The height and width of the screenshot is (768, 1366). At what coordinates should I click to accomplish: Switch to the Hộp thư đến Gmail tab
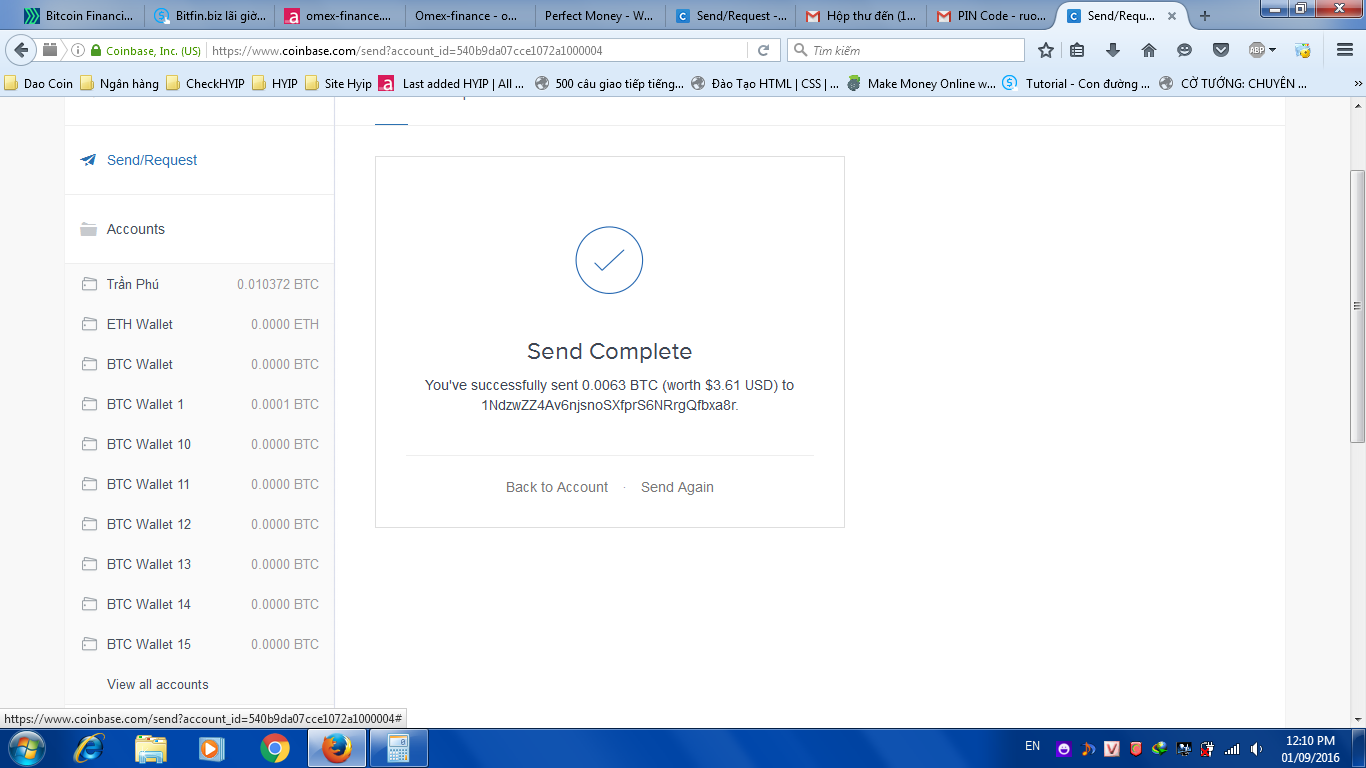point(859,16)
